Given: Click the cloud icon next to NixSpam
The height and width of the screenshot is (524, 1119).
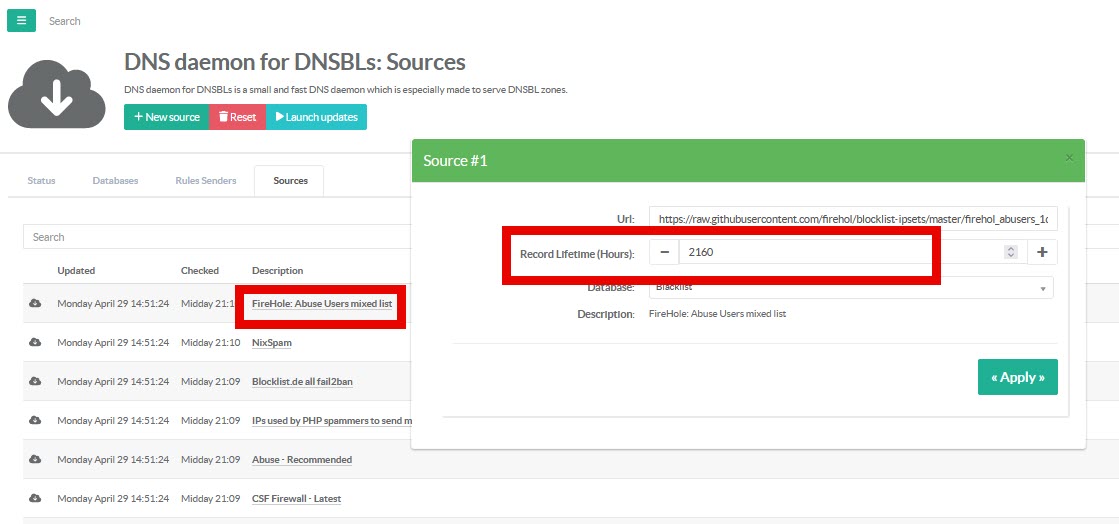Looking at the screenshot, I should click(35, 342).
